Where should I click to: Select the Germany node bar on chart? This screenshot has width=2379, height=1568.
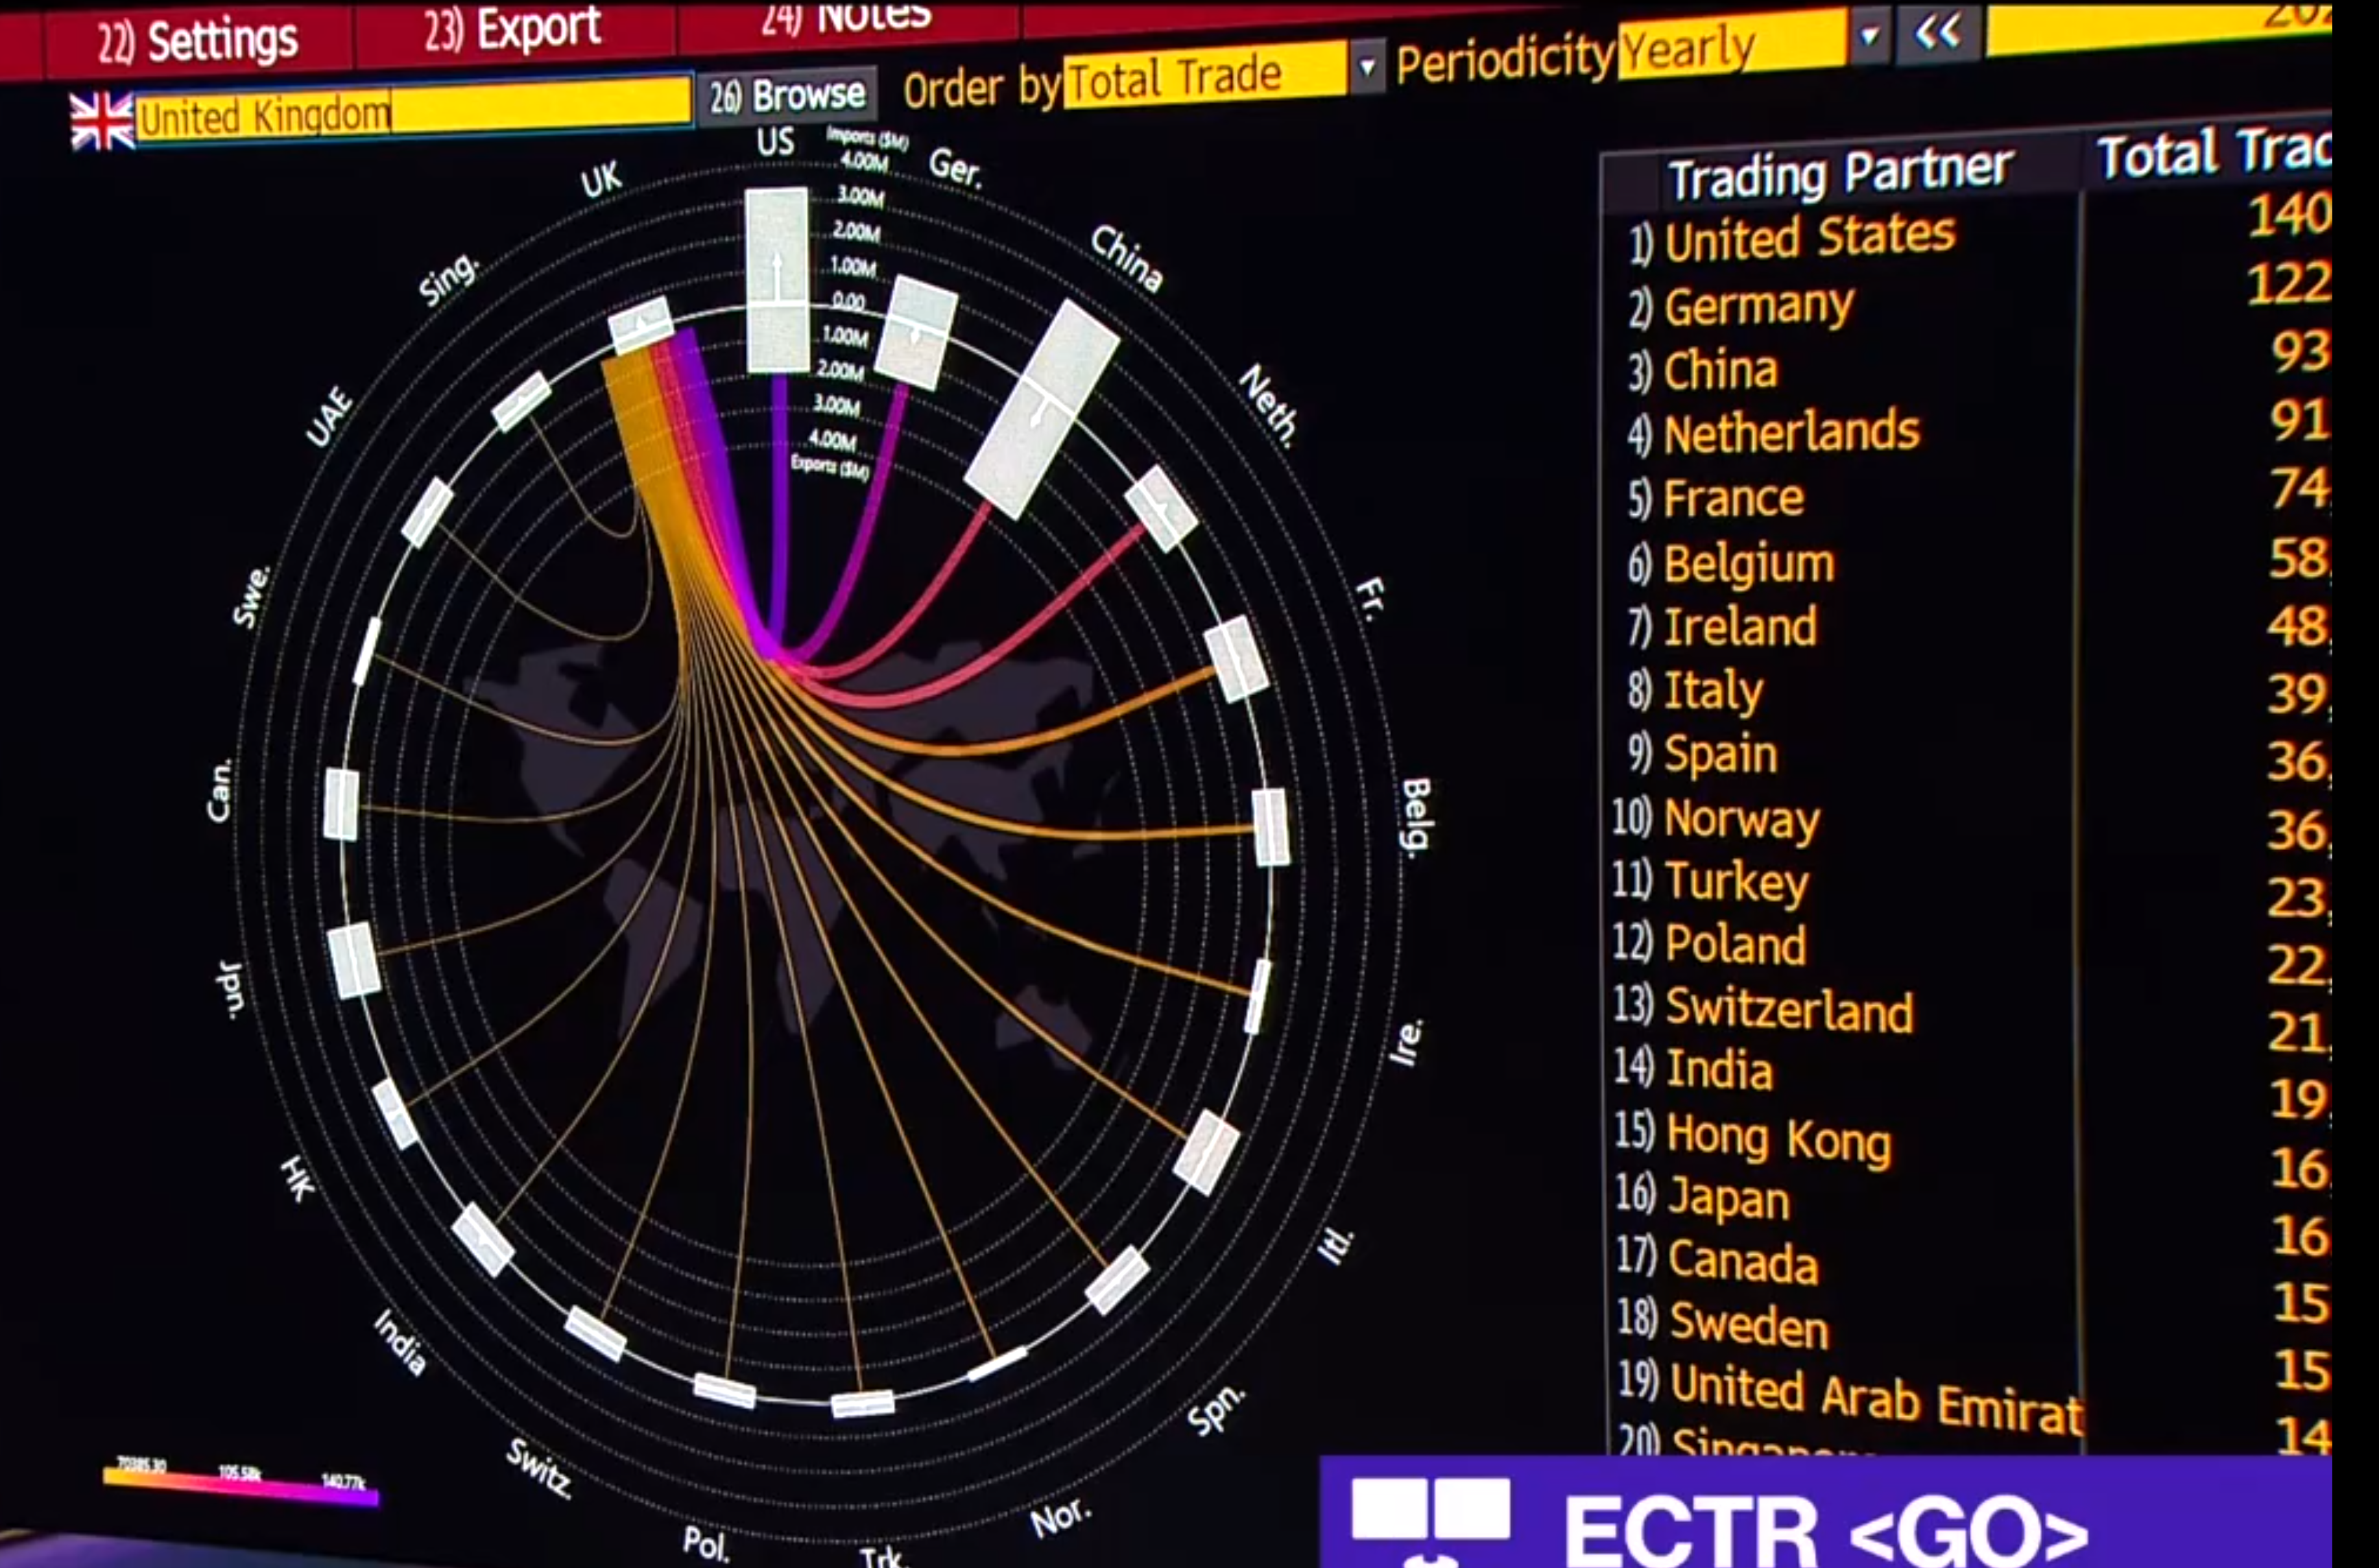tap(915, 333)
